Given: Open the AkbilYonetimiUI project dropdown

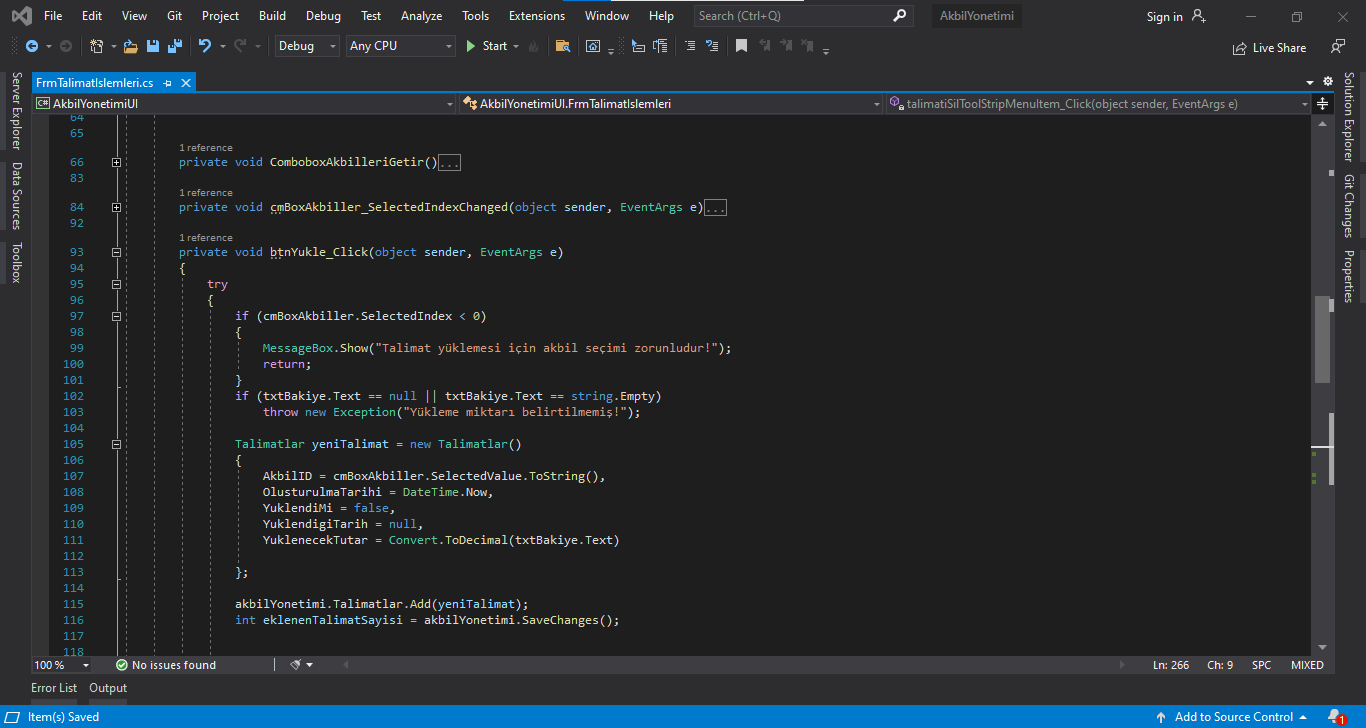Looking at the screenshot, I should click(x=244, y=104).
